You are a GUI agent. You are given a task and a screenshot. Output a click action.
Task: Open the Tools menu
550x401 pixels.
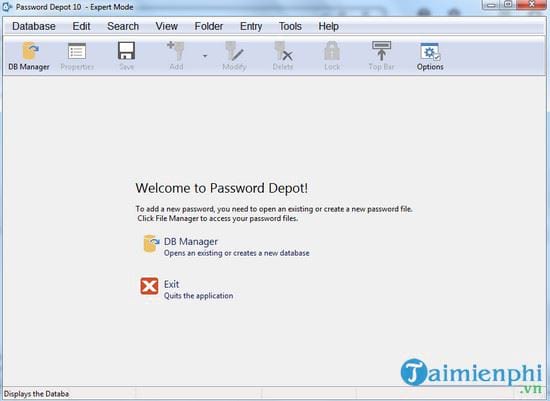pos(290,26)
